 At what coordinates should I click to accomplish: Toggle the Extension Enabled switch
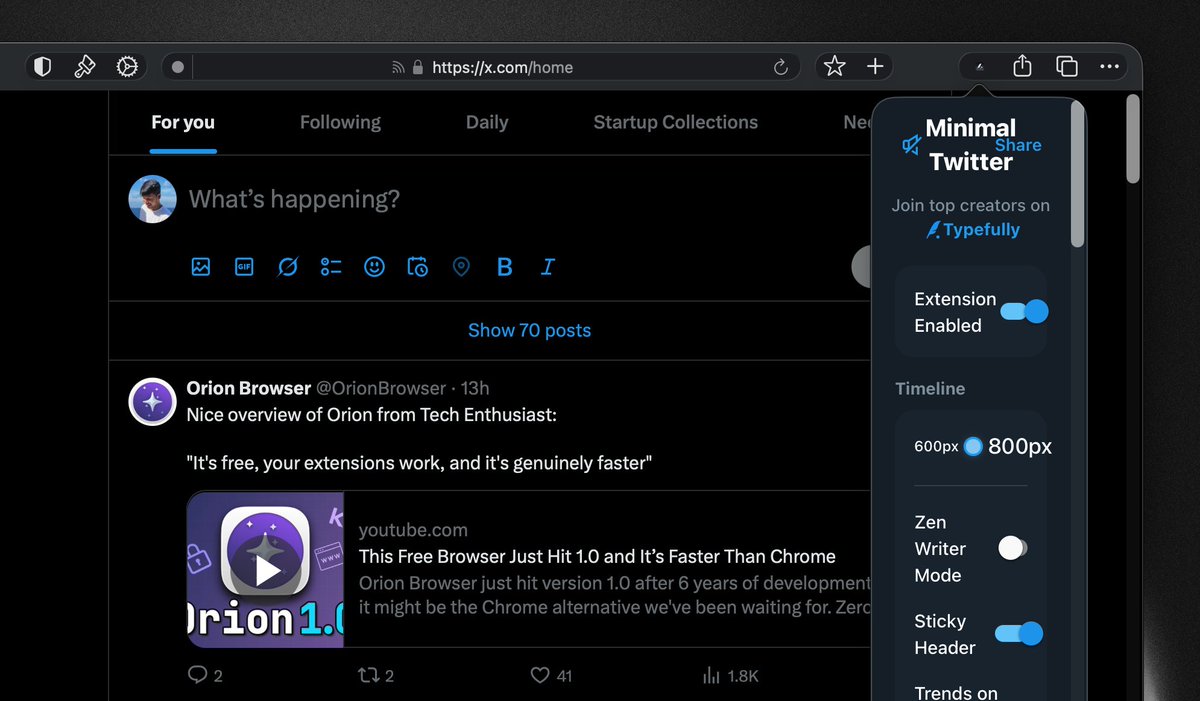(x=1024, y=311)
